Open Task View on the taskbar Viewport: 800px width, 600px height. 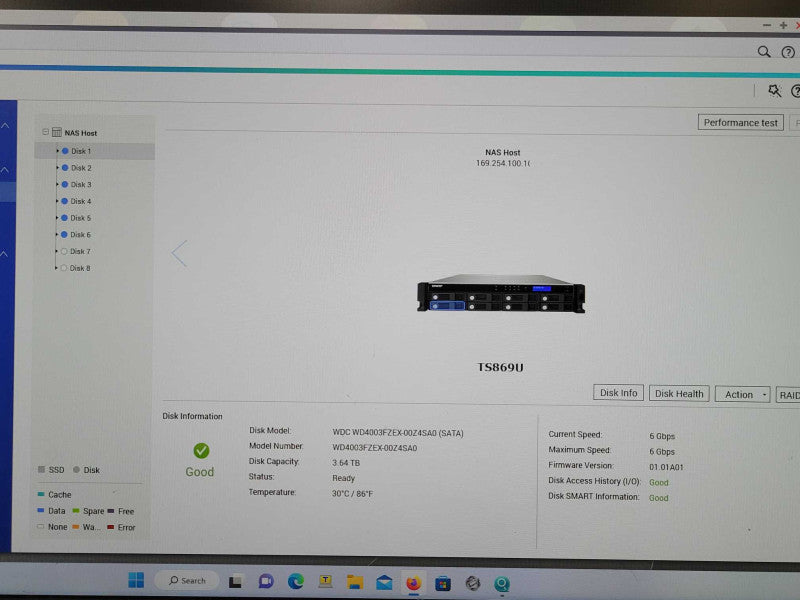pyautogui.click(x=235, y=581)
